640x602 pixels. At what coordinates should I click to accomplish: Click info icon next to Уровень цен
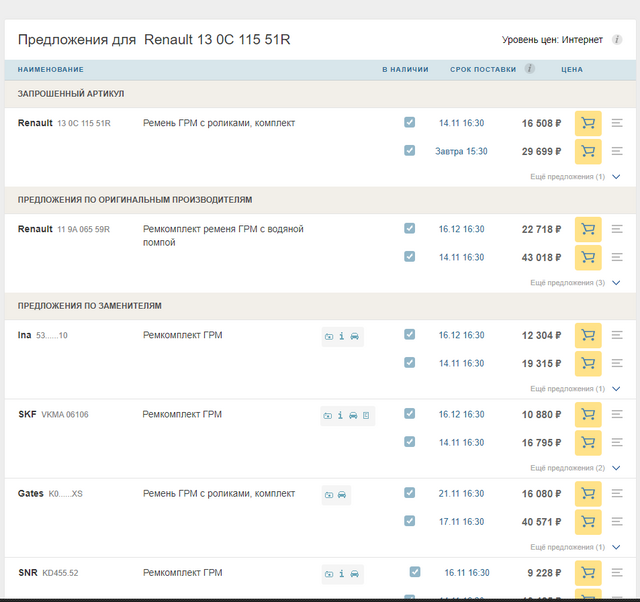coord(617,40)
